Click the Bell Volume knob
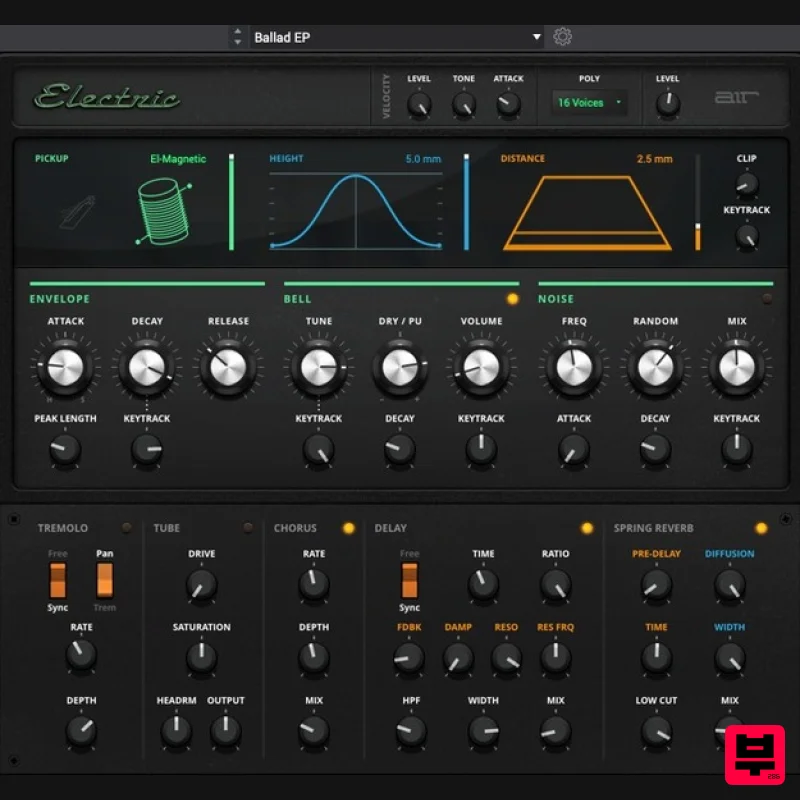 (481, 367)
